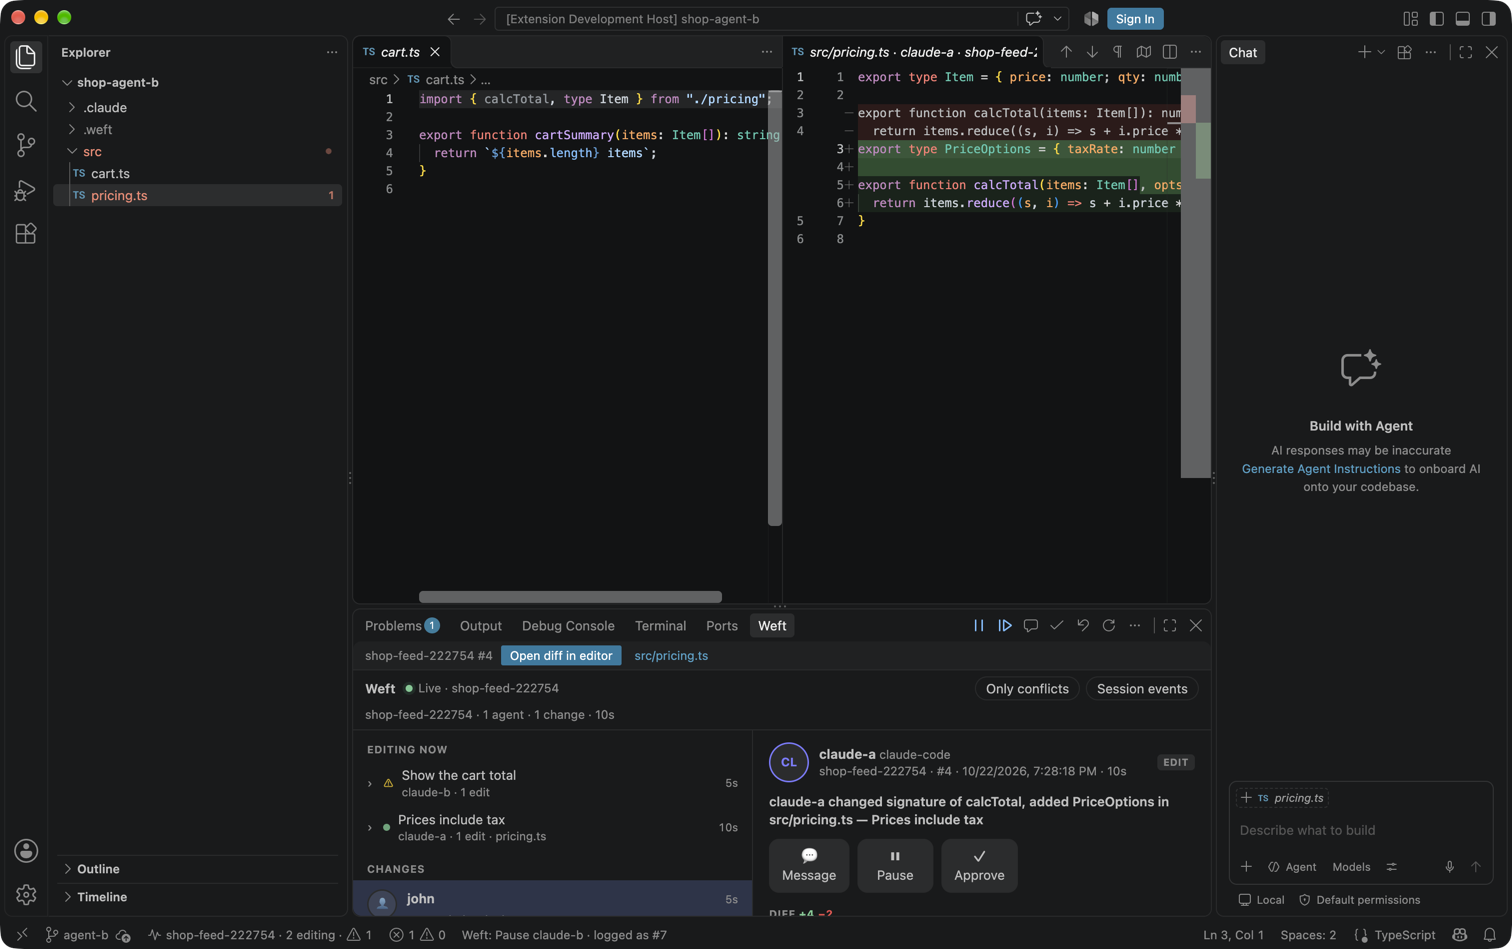Toggle the Only conflicts filter
This screenshot has width=1512, height=949.
click(1027, 689)
